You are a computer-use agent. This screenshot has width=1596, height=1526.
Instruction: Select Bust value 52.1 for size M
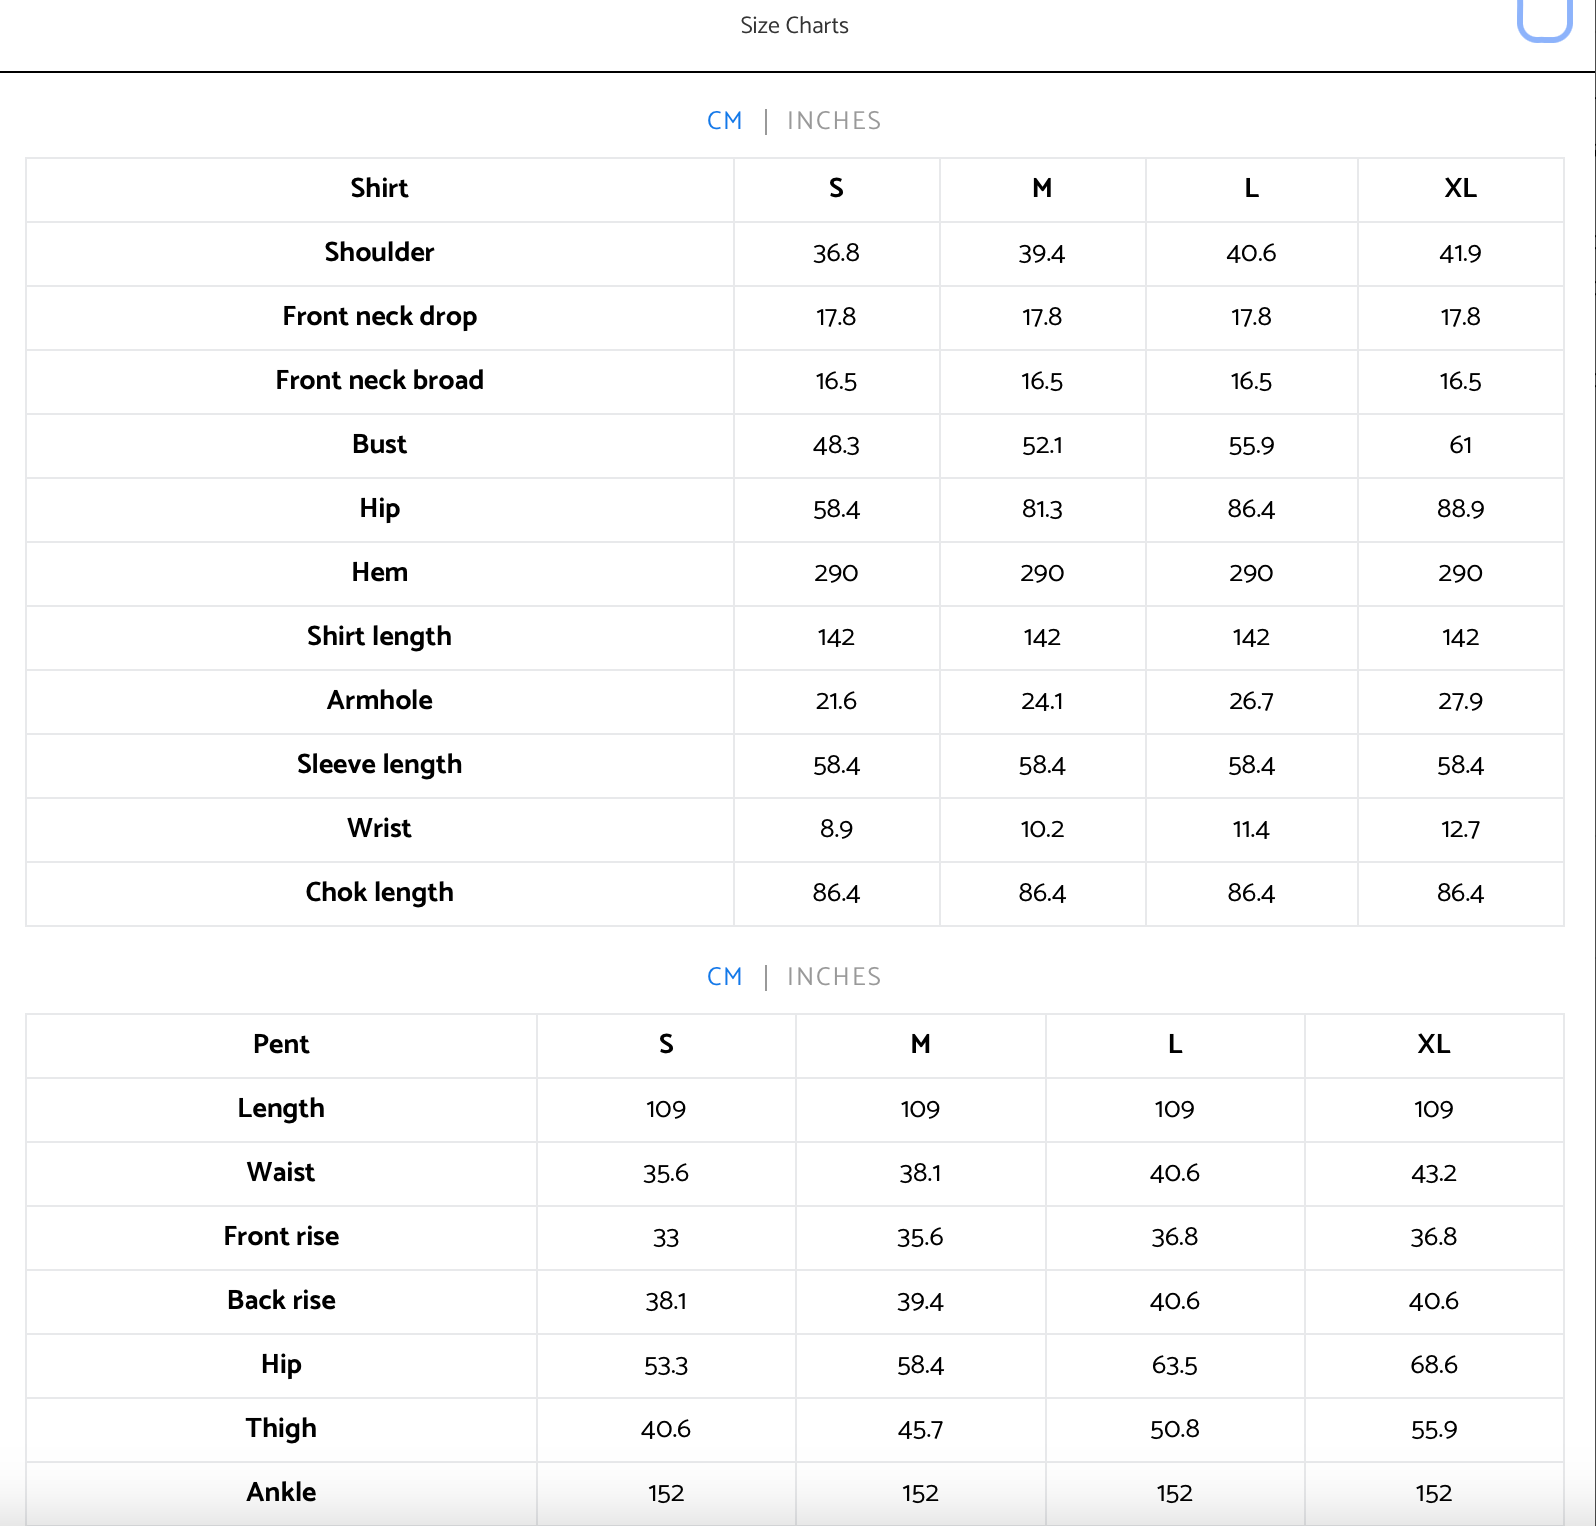click(x=1042, y=445)
